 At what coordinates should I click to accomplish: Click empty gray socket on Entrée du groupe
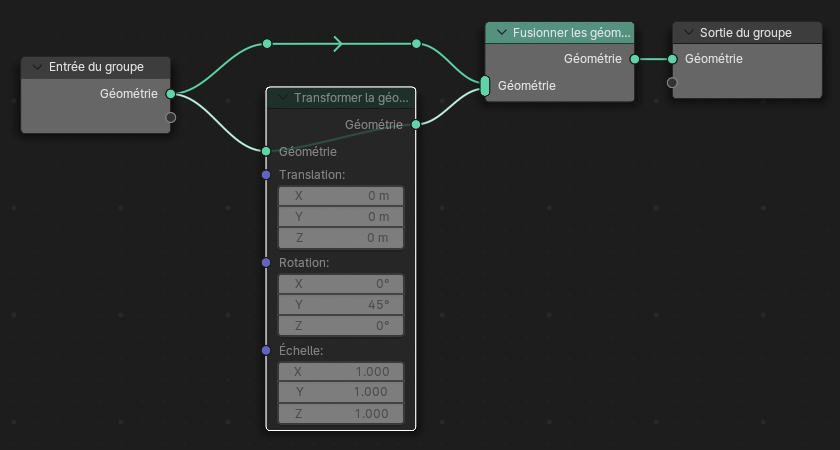pos(171,118)
